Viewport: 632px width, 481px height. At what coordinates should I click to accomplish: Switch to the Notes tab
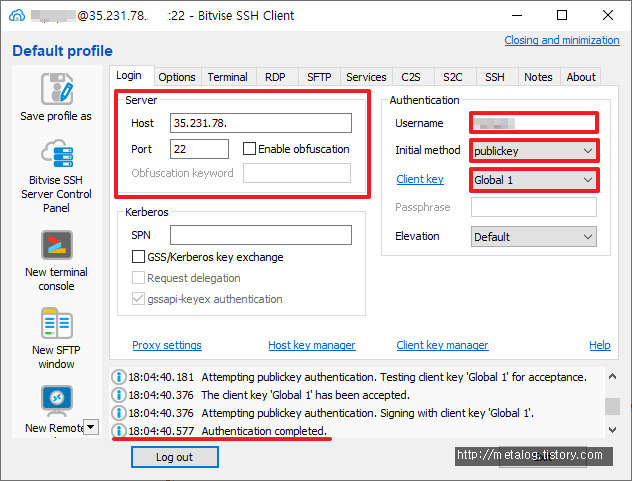coord(538,77)
